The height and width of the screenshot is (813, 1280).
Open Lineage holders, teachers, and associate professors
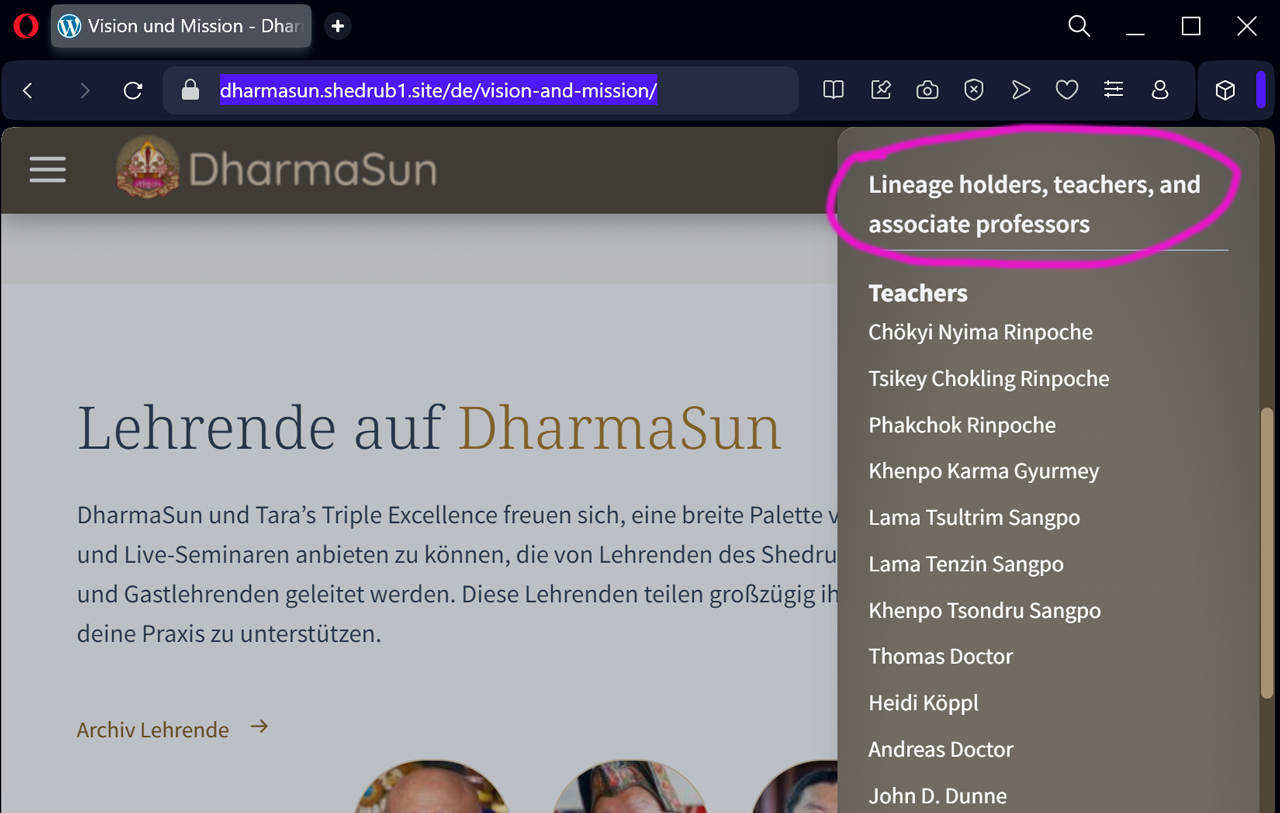click(1034, 204)
